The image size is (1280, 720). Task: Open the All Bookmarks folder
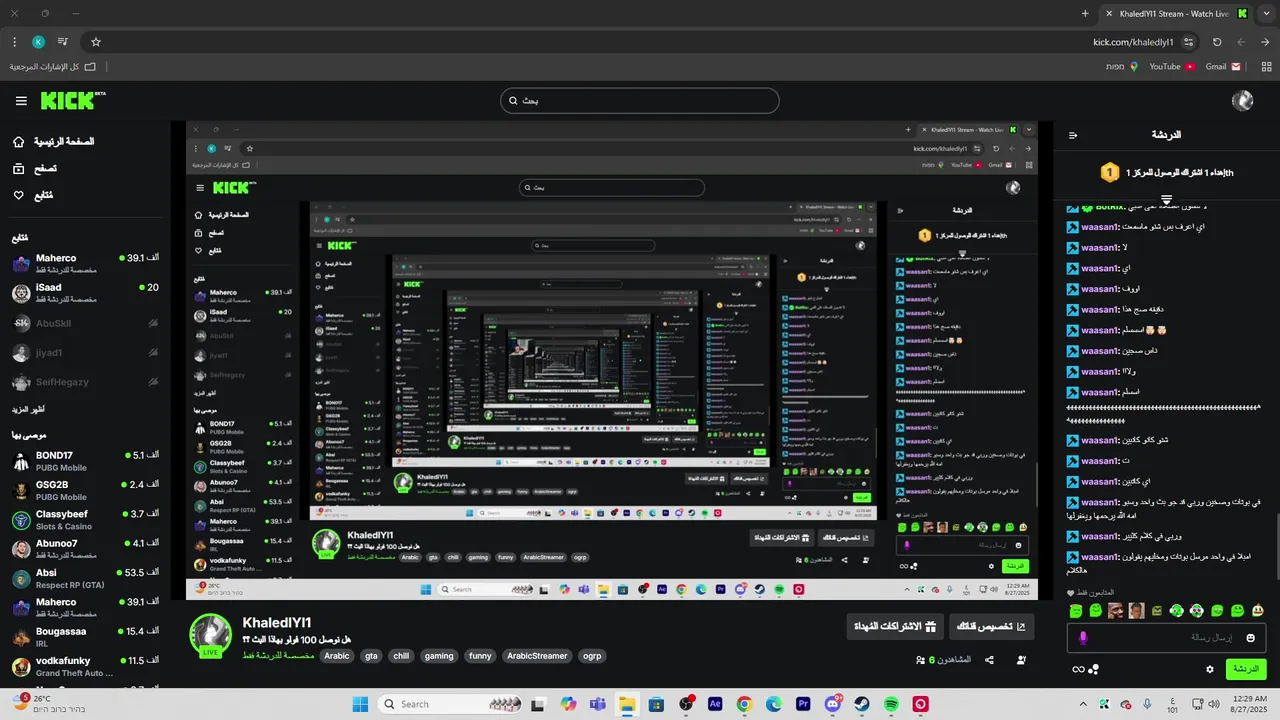tap(53, 66)
